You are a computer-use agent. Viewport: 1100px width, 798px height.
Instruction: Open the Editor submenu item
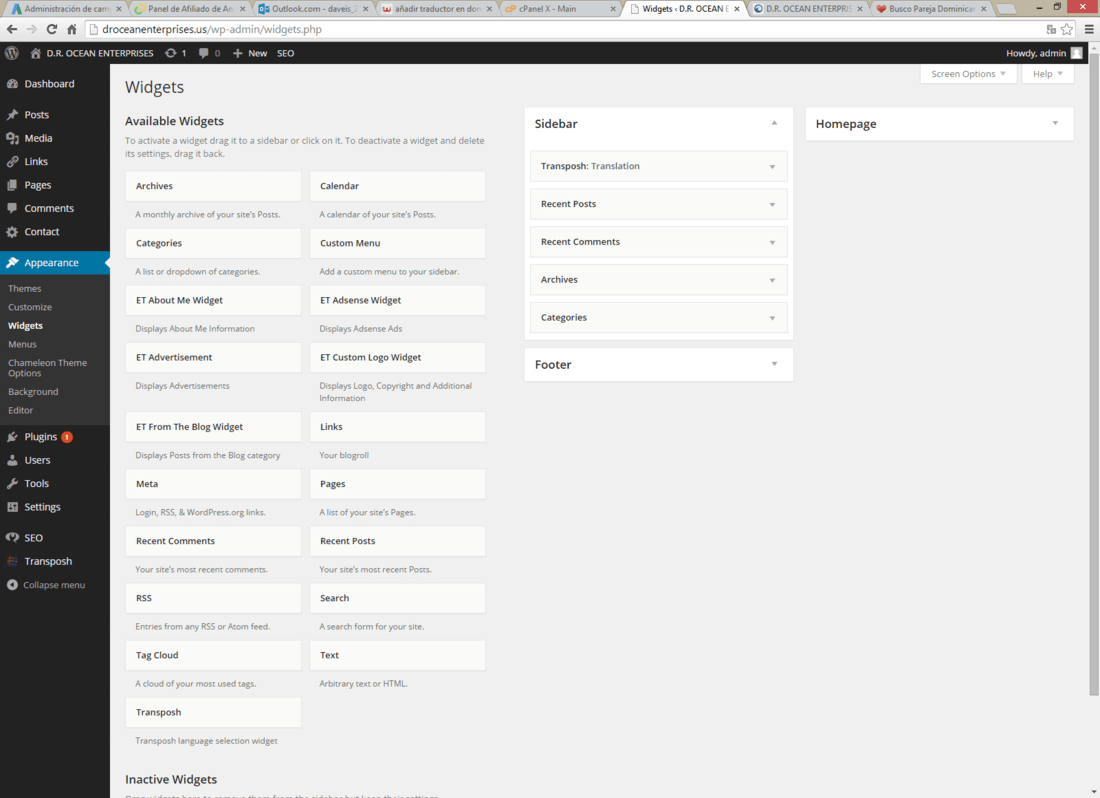tap(20, 410)
